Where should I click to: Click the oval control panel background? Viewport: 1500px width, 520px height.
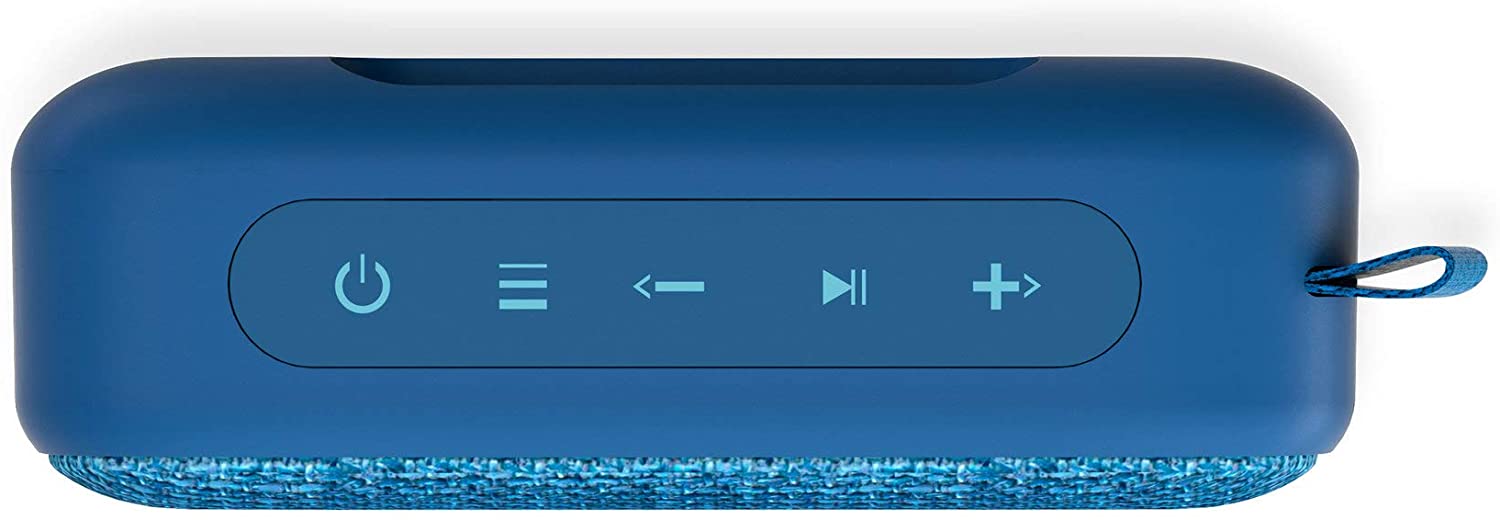(685, 284)
